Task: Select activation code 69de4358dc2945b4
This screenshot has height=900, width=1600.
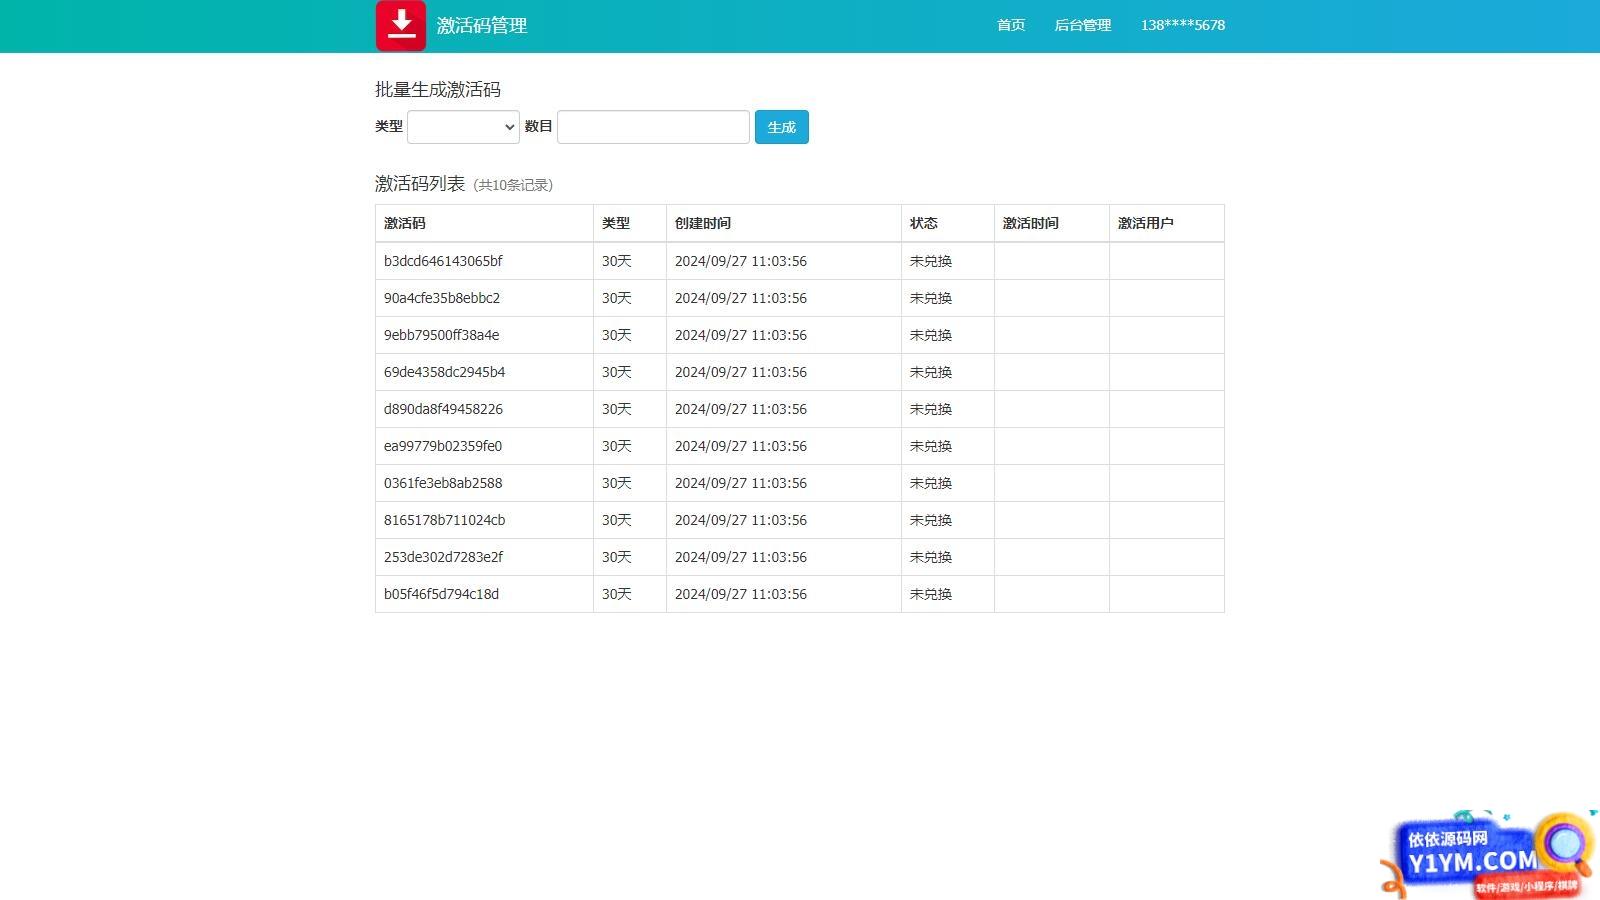Action: (x=444, y=372)
